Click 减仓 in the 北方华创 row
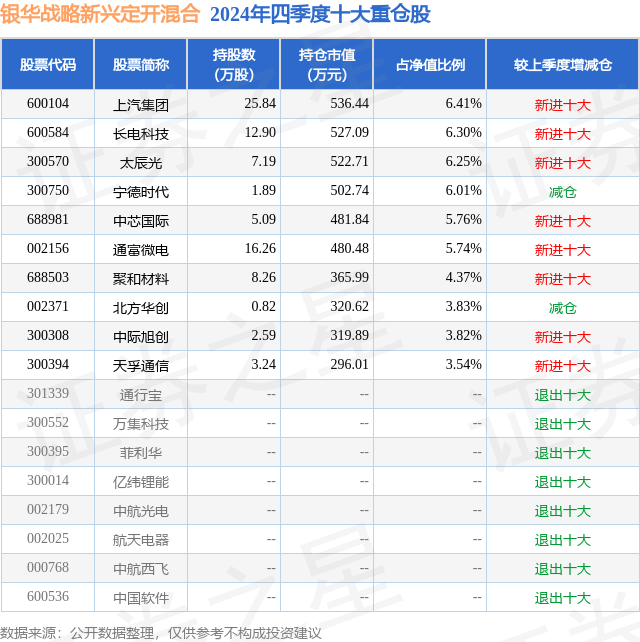This screenshot has width=640, height=642. click(563, 308)
